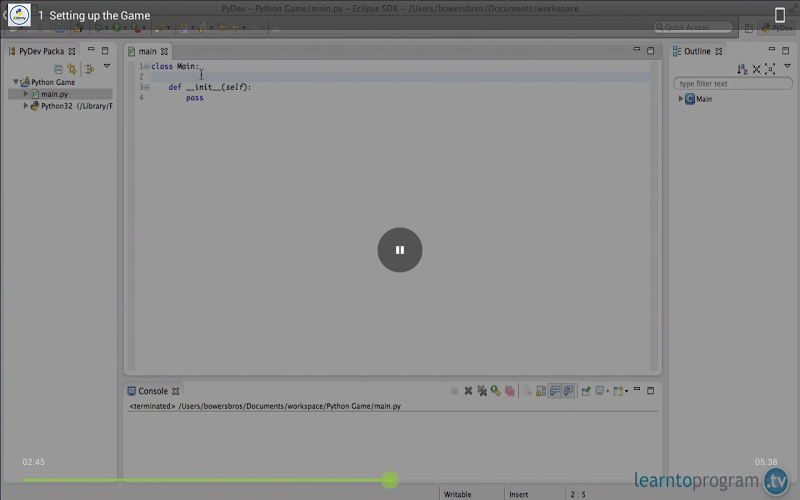The image size is (800, 500).
Task: Toggle Scroll Lock in the Console
Action: (541, 391)
